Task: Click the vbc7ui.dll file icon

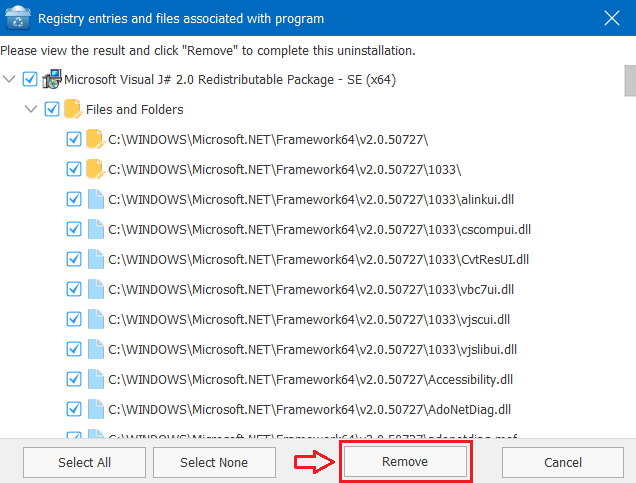Action: pos(96,289)
